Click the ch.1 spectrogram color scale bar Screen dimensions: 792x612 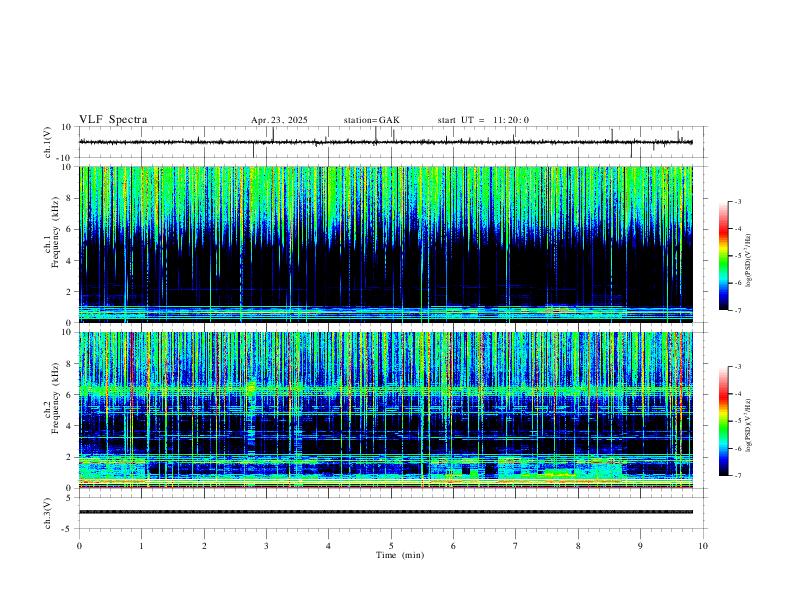point(723,256)
